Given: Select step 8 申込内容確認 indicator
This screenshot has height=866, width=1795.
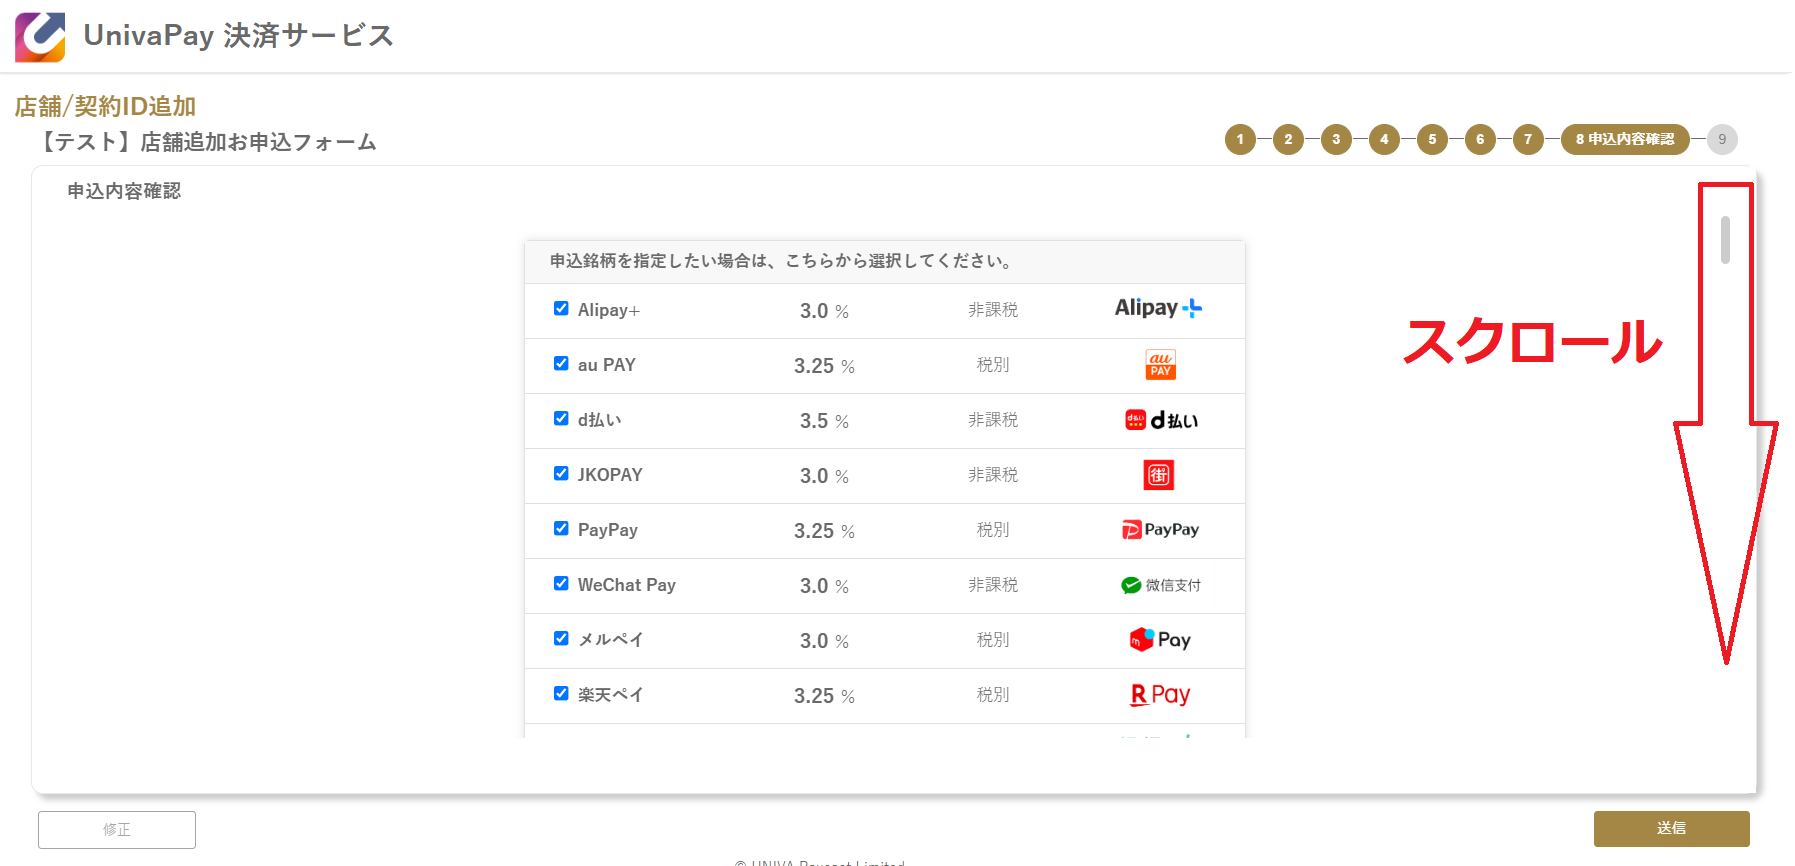Looking at the screenshot, I should 1625,139.
